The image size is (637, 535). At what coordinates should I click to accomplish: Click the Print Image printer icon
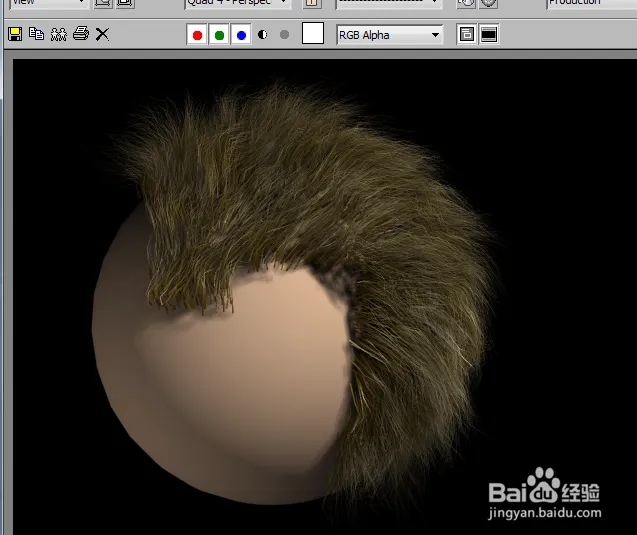point(81,34)
